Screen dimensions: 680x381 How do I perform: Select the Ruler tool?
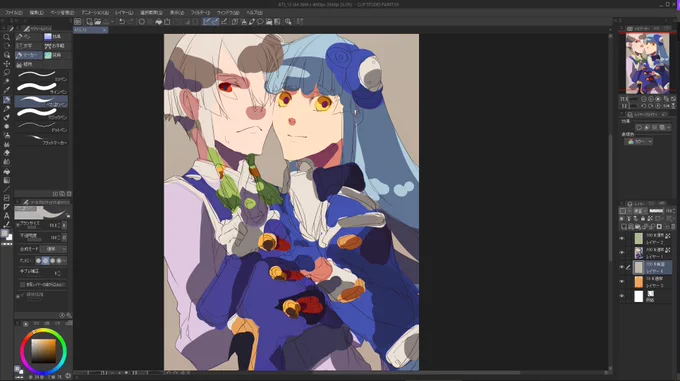tap(7, 207)
